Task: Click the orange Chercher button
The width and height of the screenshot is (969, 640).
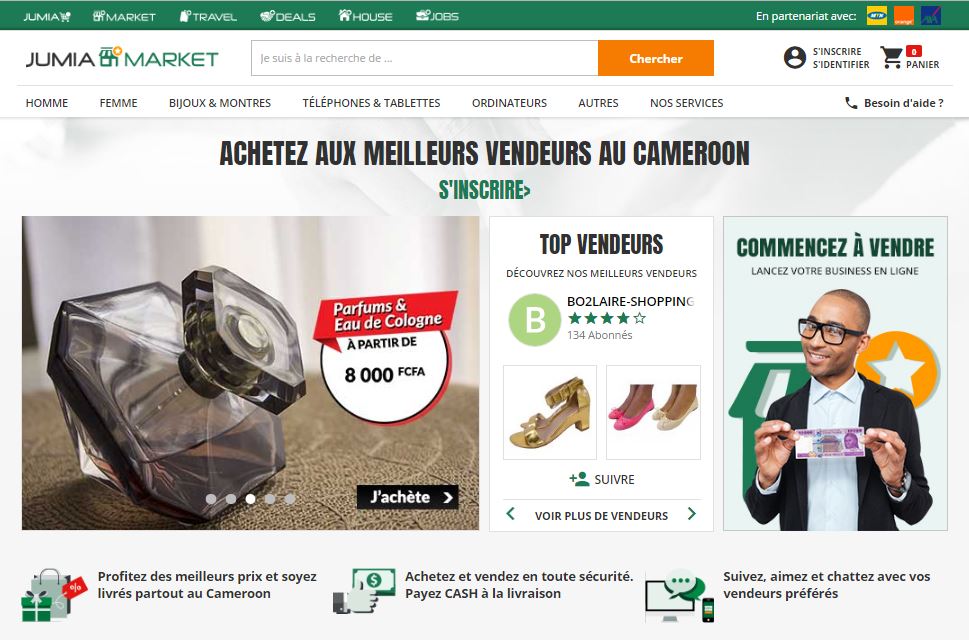Action: [656, 58]
